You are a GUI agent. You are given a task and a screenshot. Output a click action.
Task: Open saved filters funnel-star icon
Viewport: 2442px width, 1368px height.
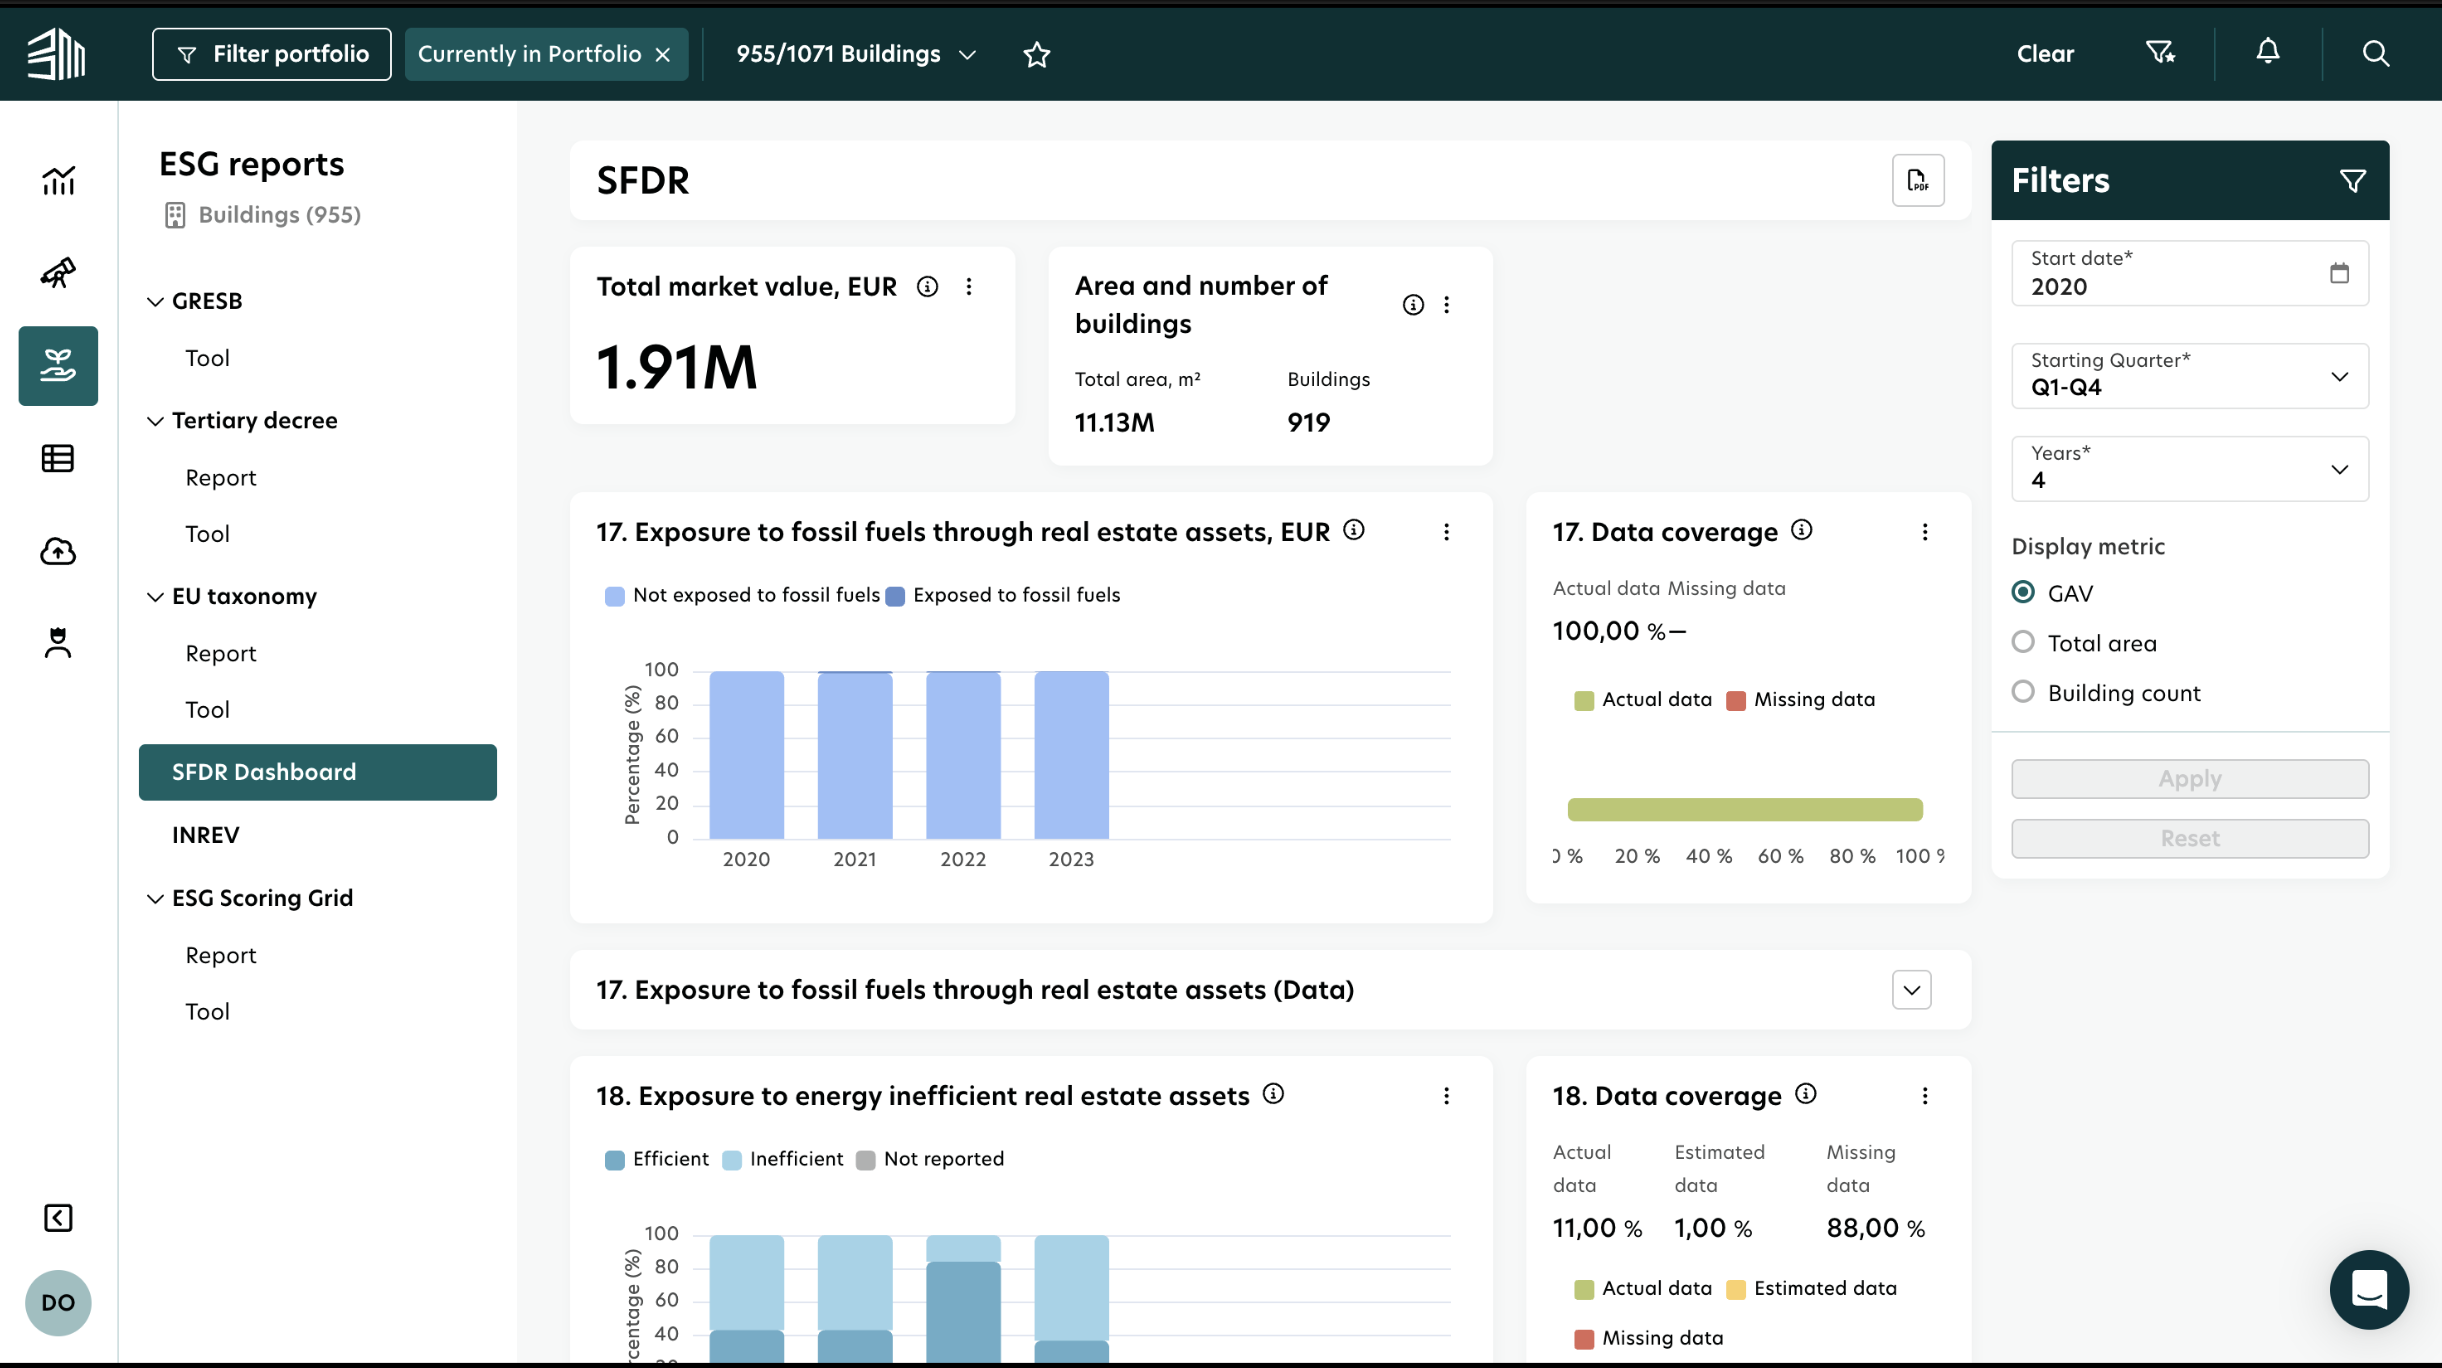click(2161, 52)
